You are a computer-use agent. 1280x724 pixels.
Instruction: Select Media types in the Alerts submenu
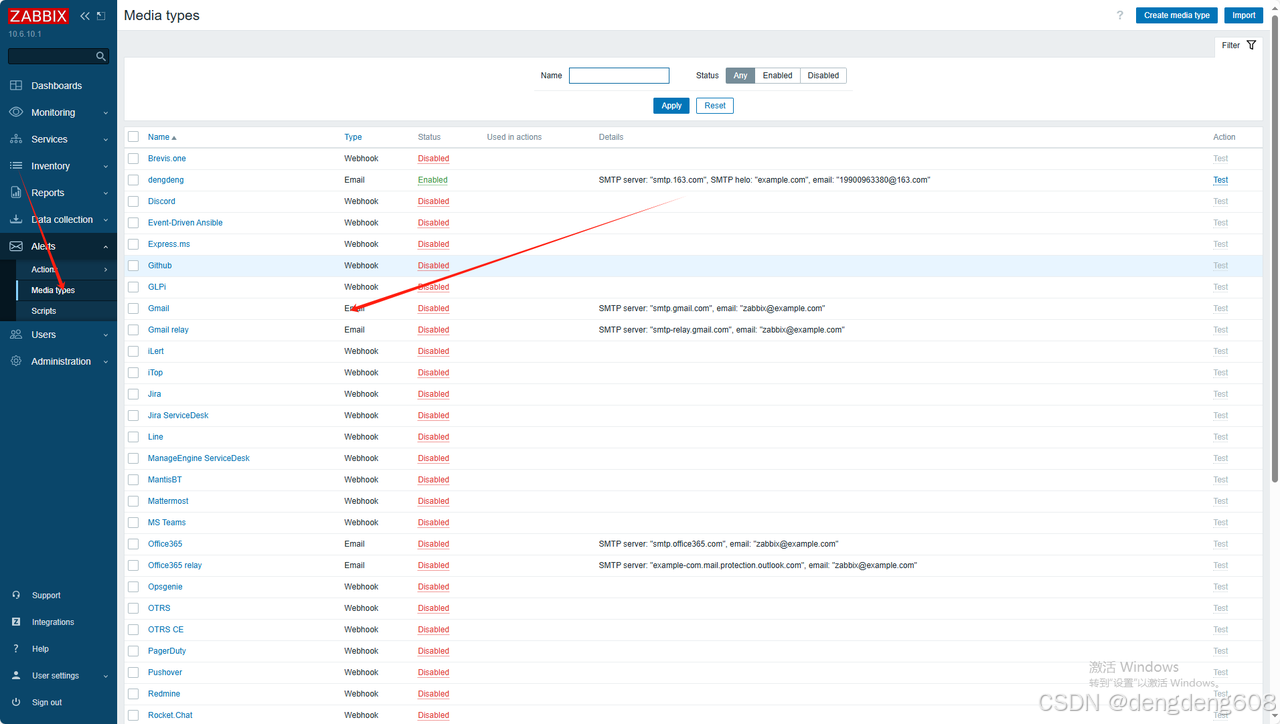click(66, 290)
